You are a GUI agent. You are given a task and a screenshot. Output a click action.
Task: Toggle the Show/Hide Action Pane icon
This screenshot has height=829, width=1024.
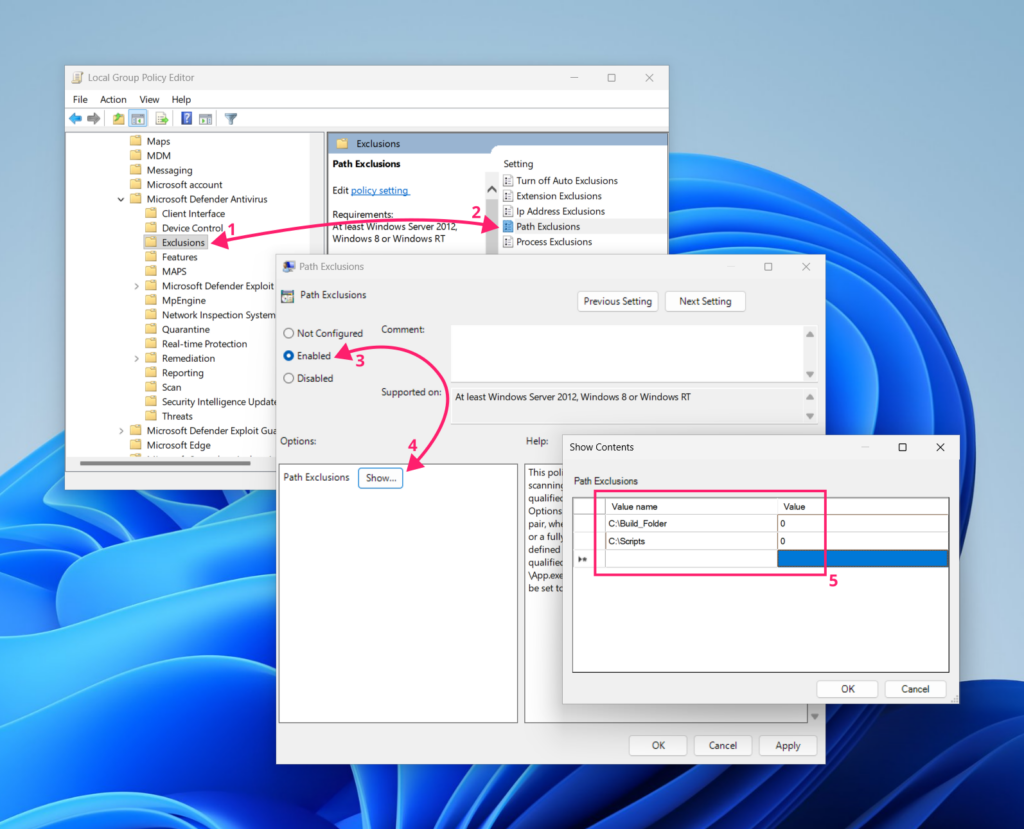tap(206, 118)
